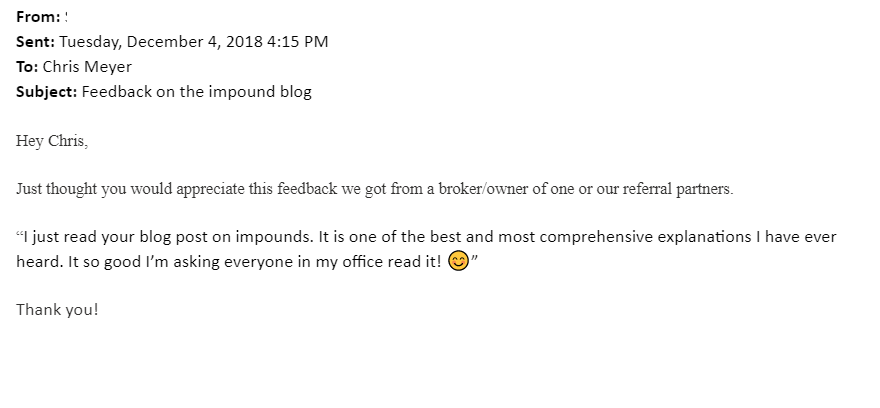Click subject text Feedback on the impound blog
The height and width of the screenshot is (408, 880).
[x=196, y=92]
